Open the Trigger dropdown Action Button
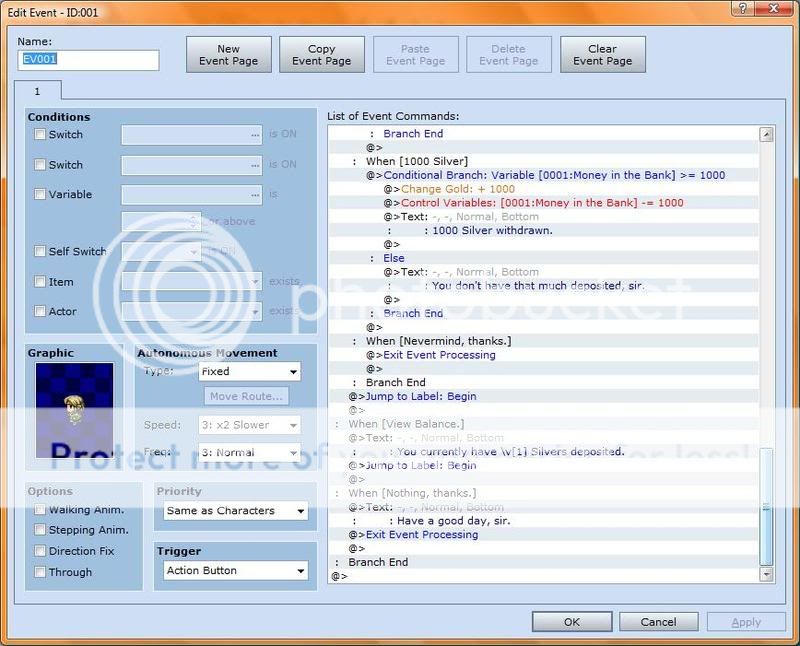 236,571
